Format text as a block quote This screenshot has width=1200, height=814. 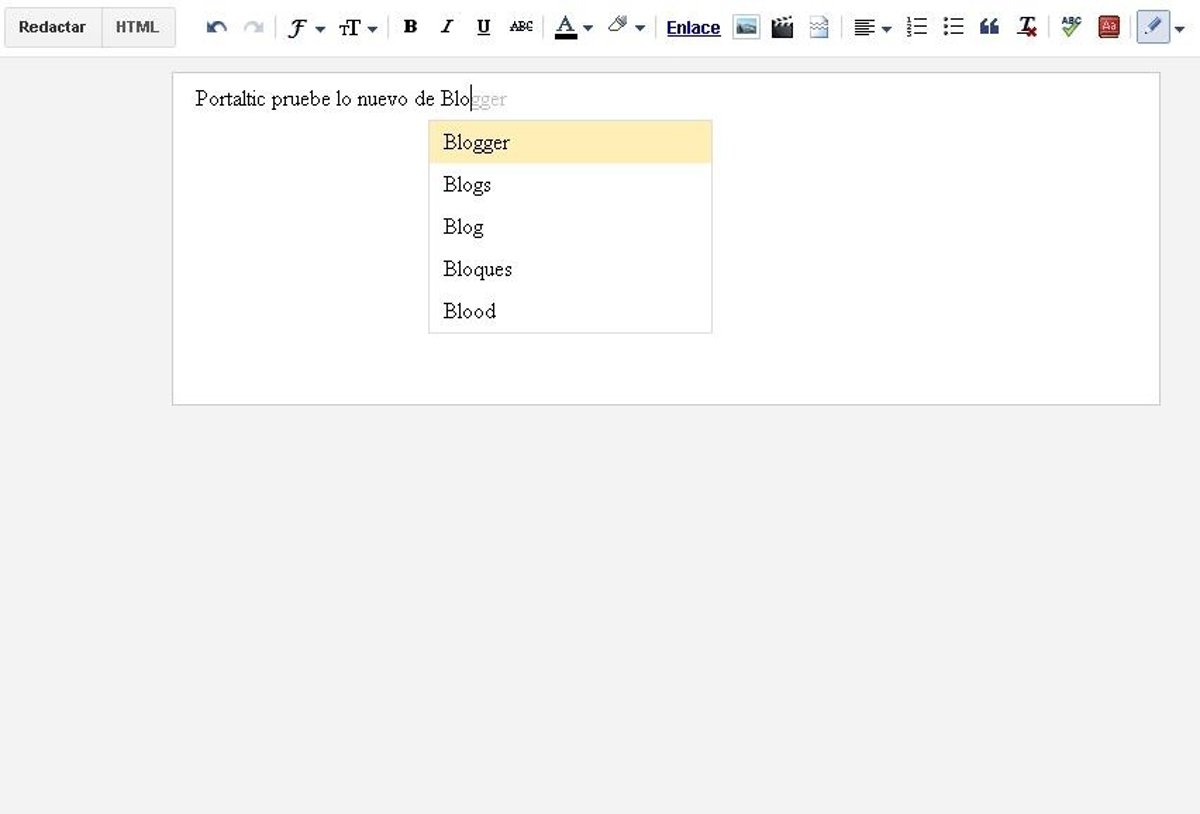(989, 28)
